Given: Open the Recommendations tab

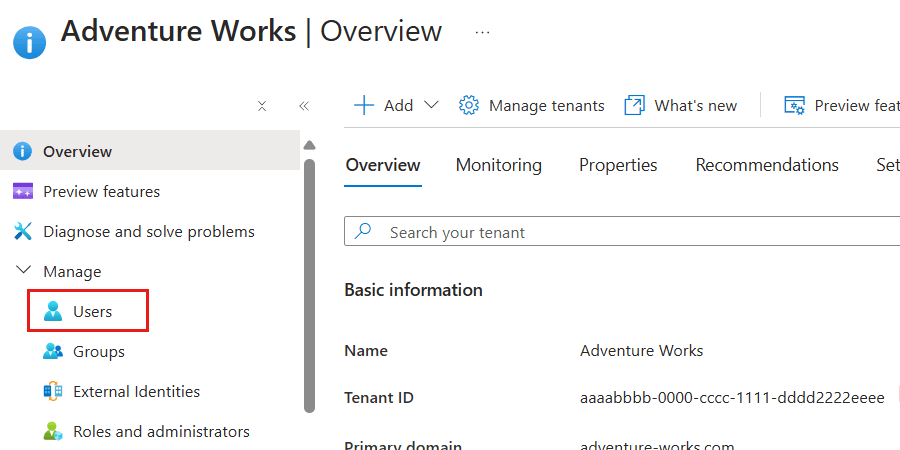Looking at the screenshot, I should tap(767, 165).
